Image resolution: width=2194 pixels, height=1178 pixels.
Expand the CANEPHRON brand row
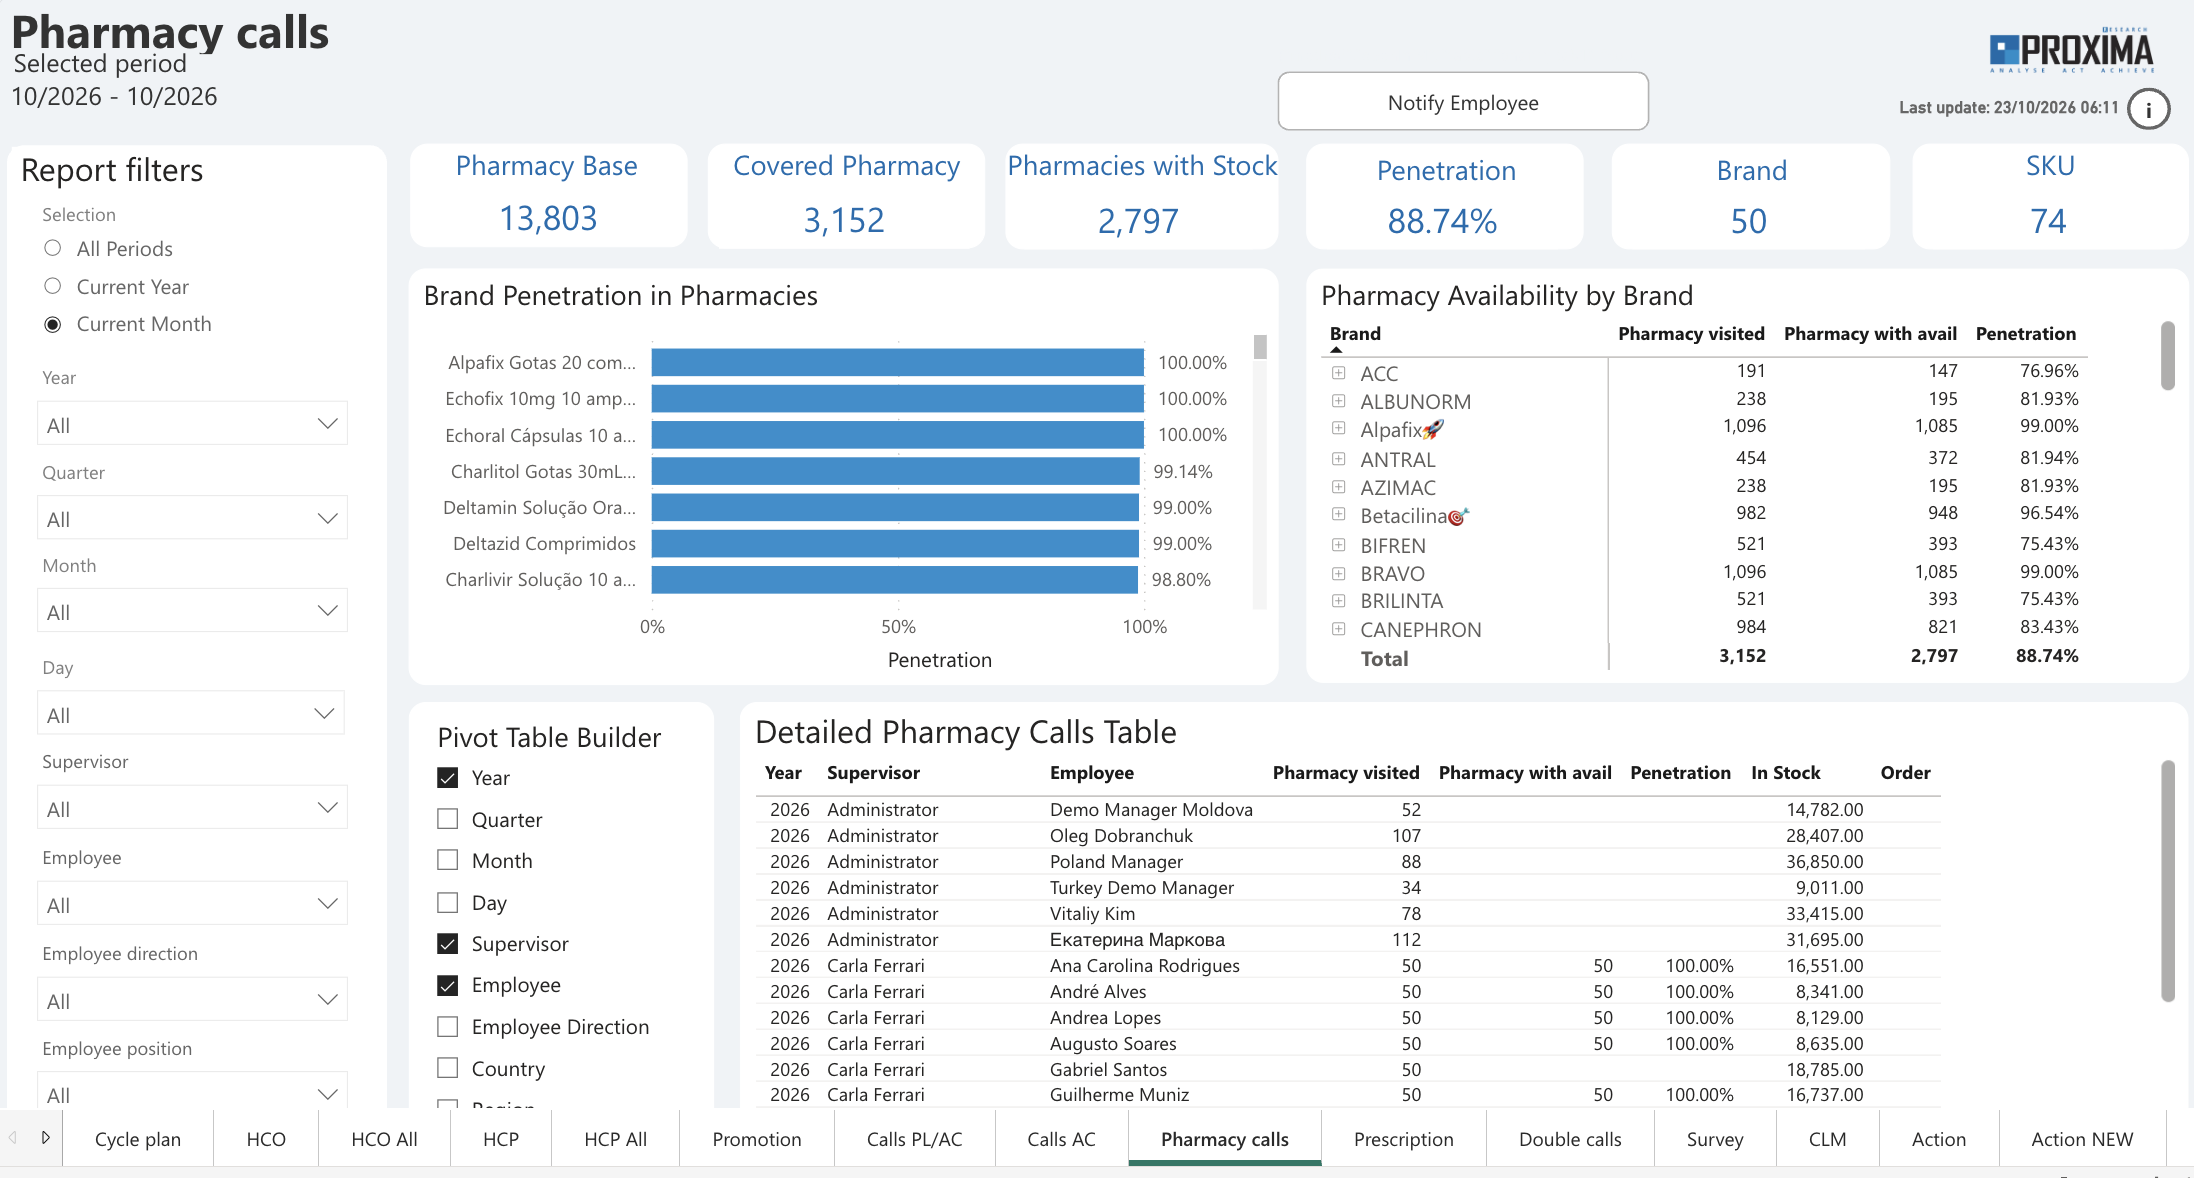(x=1338, y=629)
